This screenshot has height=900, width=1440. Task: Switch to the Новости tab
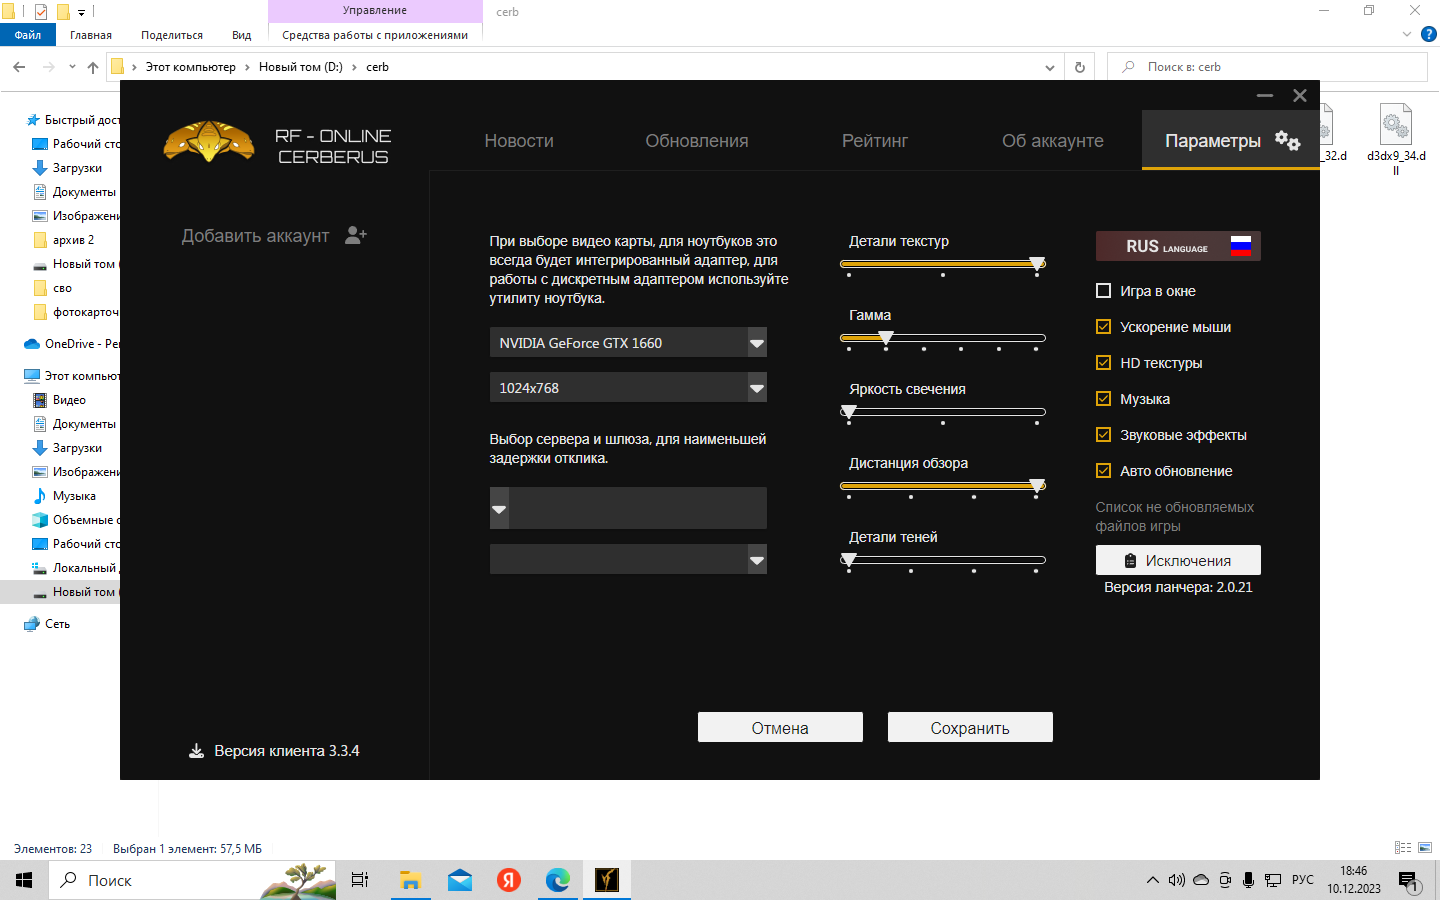519,141
